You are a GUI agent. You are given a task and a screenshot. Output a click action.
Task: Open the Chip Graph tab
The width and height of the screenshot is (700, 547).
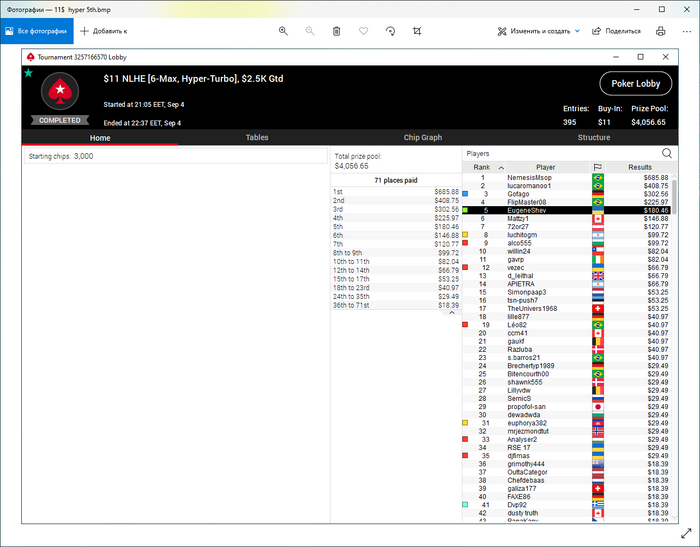423,138
